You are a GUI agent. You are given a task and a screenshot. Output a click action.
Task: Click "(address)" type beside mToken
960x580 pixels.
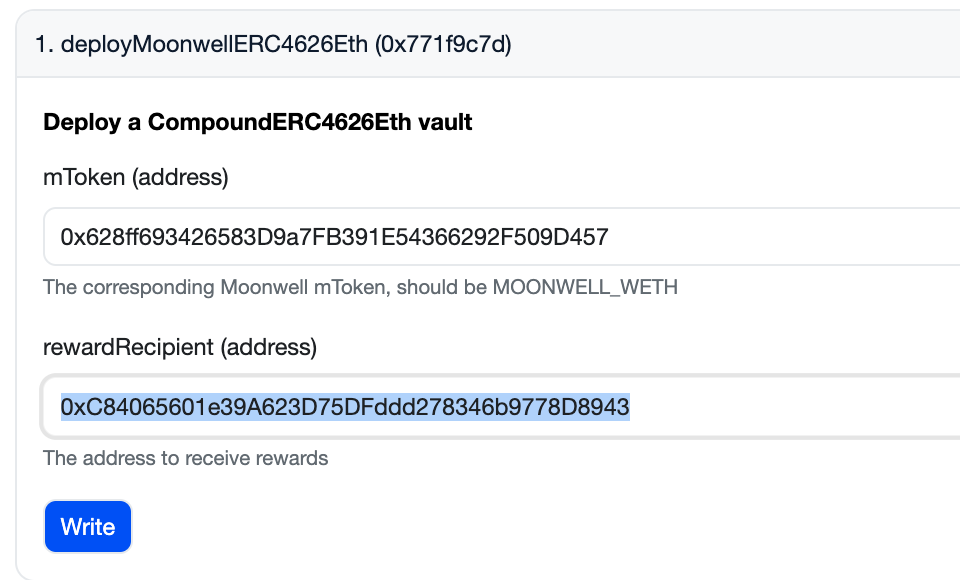click(181, 178)
